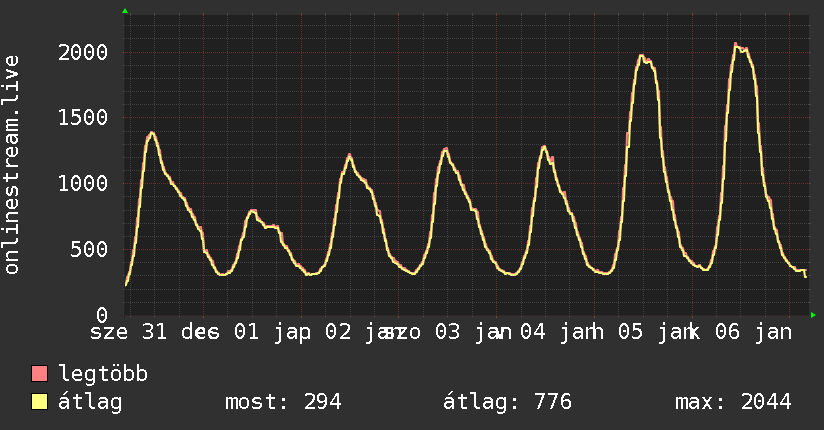Click the '05 jan' x-axis date label

tap(657, 332)
